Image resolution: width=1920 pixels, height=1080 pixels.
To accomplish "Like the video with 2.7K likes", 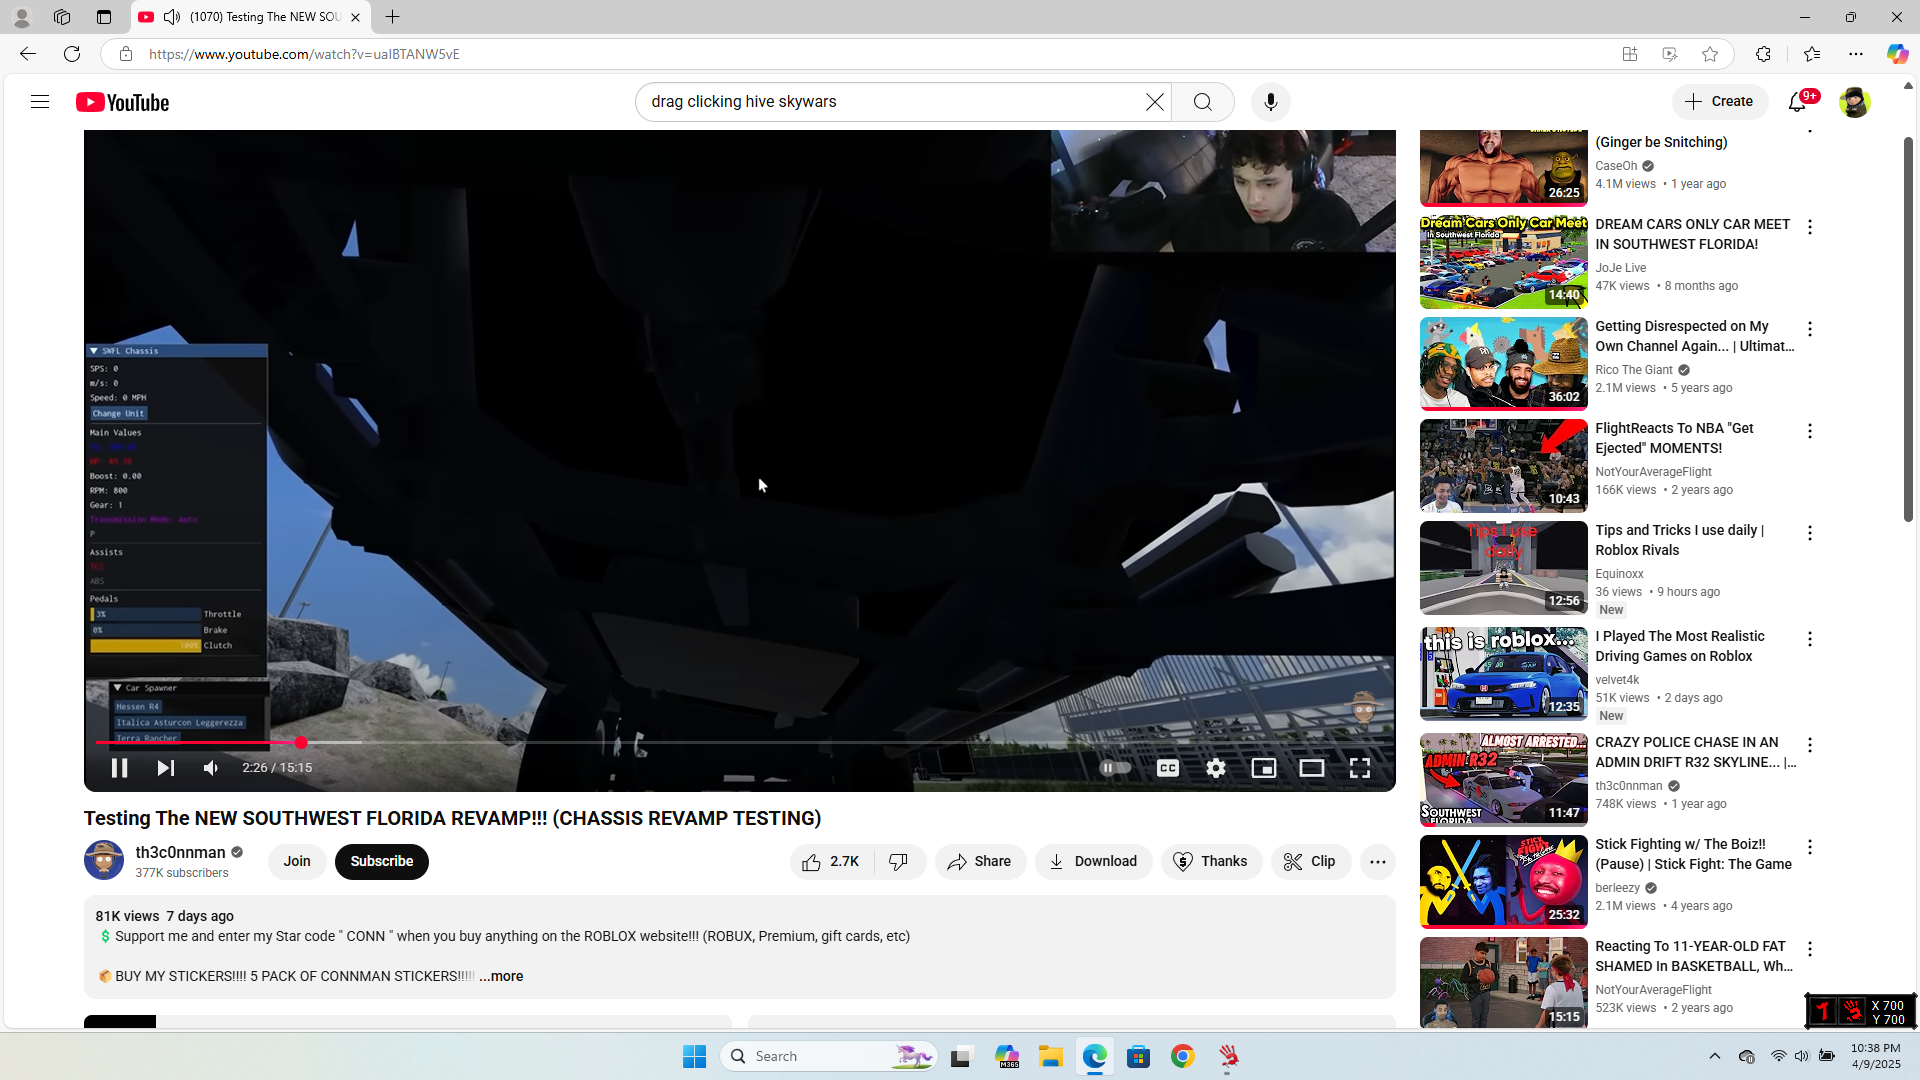I will pyautogui.click(x=831, y=862).
